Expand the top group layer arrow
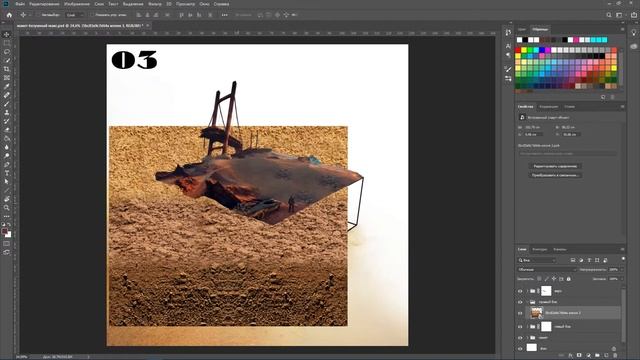 [x=527, y=291]
